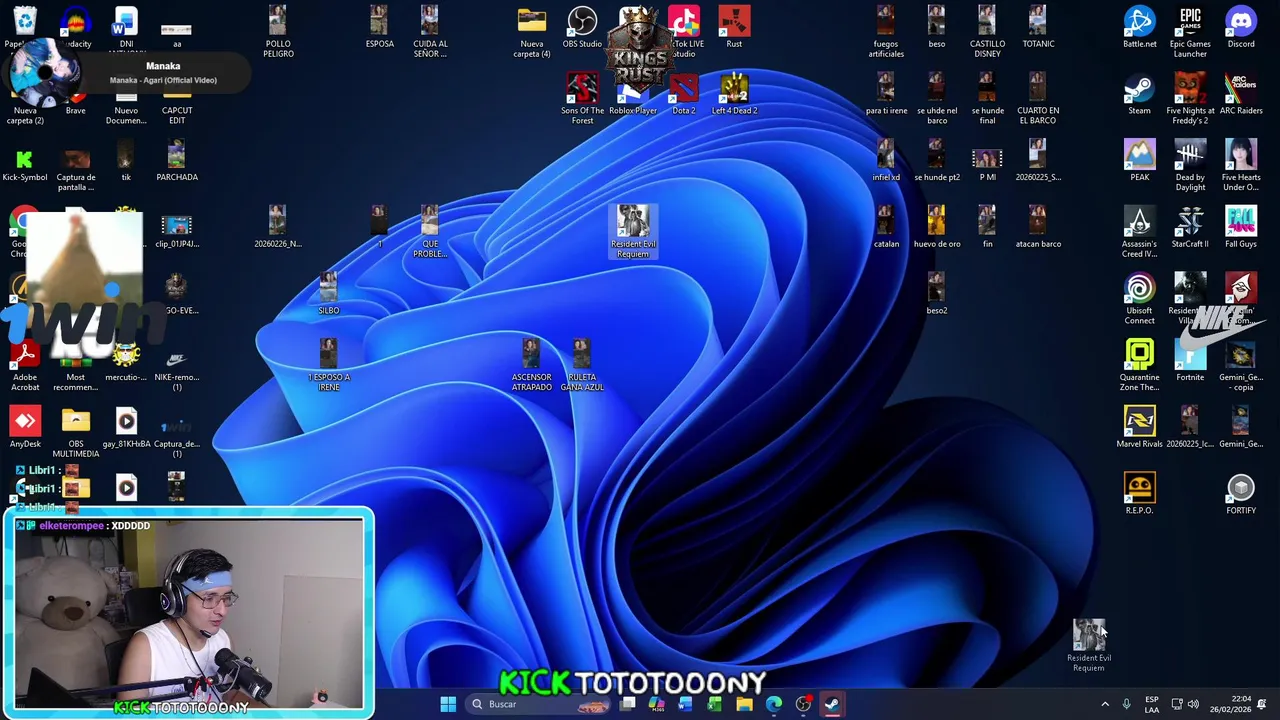The image size is (1280, 720).
Task: Launch Marvel Rivals desktop icon
Action: [1139, 428]
